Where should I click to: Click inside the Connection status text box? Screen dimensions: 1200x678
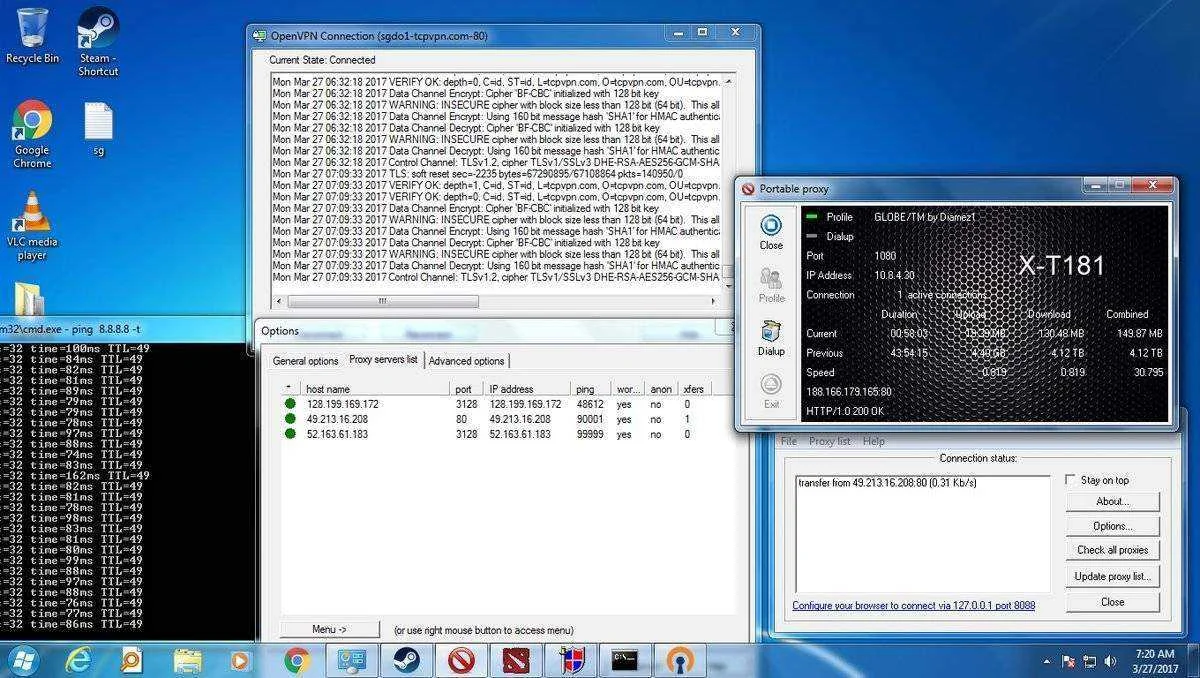tap(922, 534)
